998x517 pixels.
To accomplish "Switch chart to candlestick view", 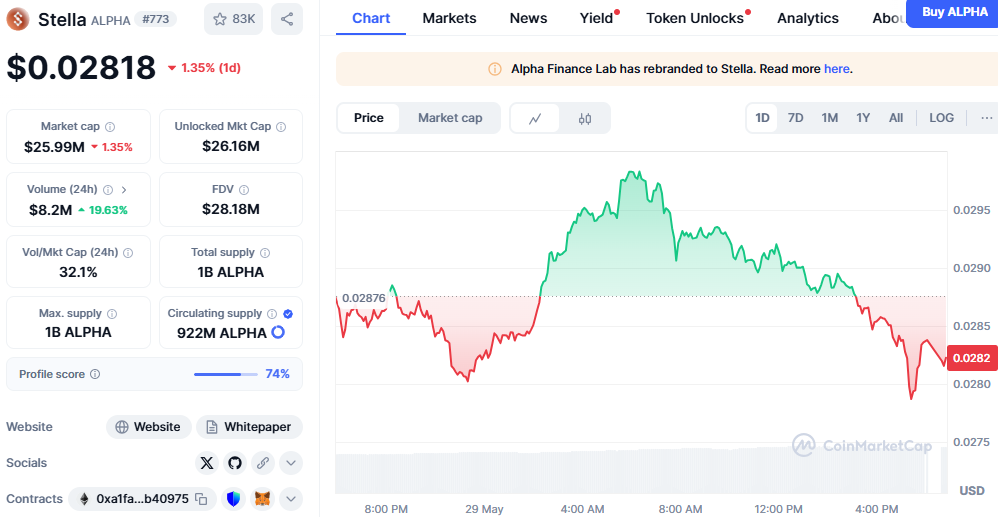I will click(585, 118).
